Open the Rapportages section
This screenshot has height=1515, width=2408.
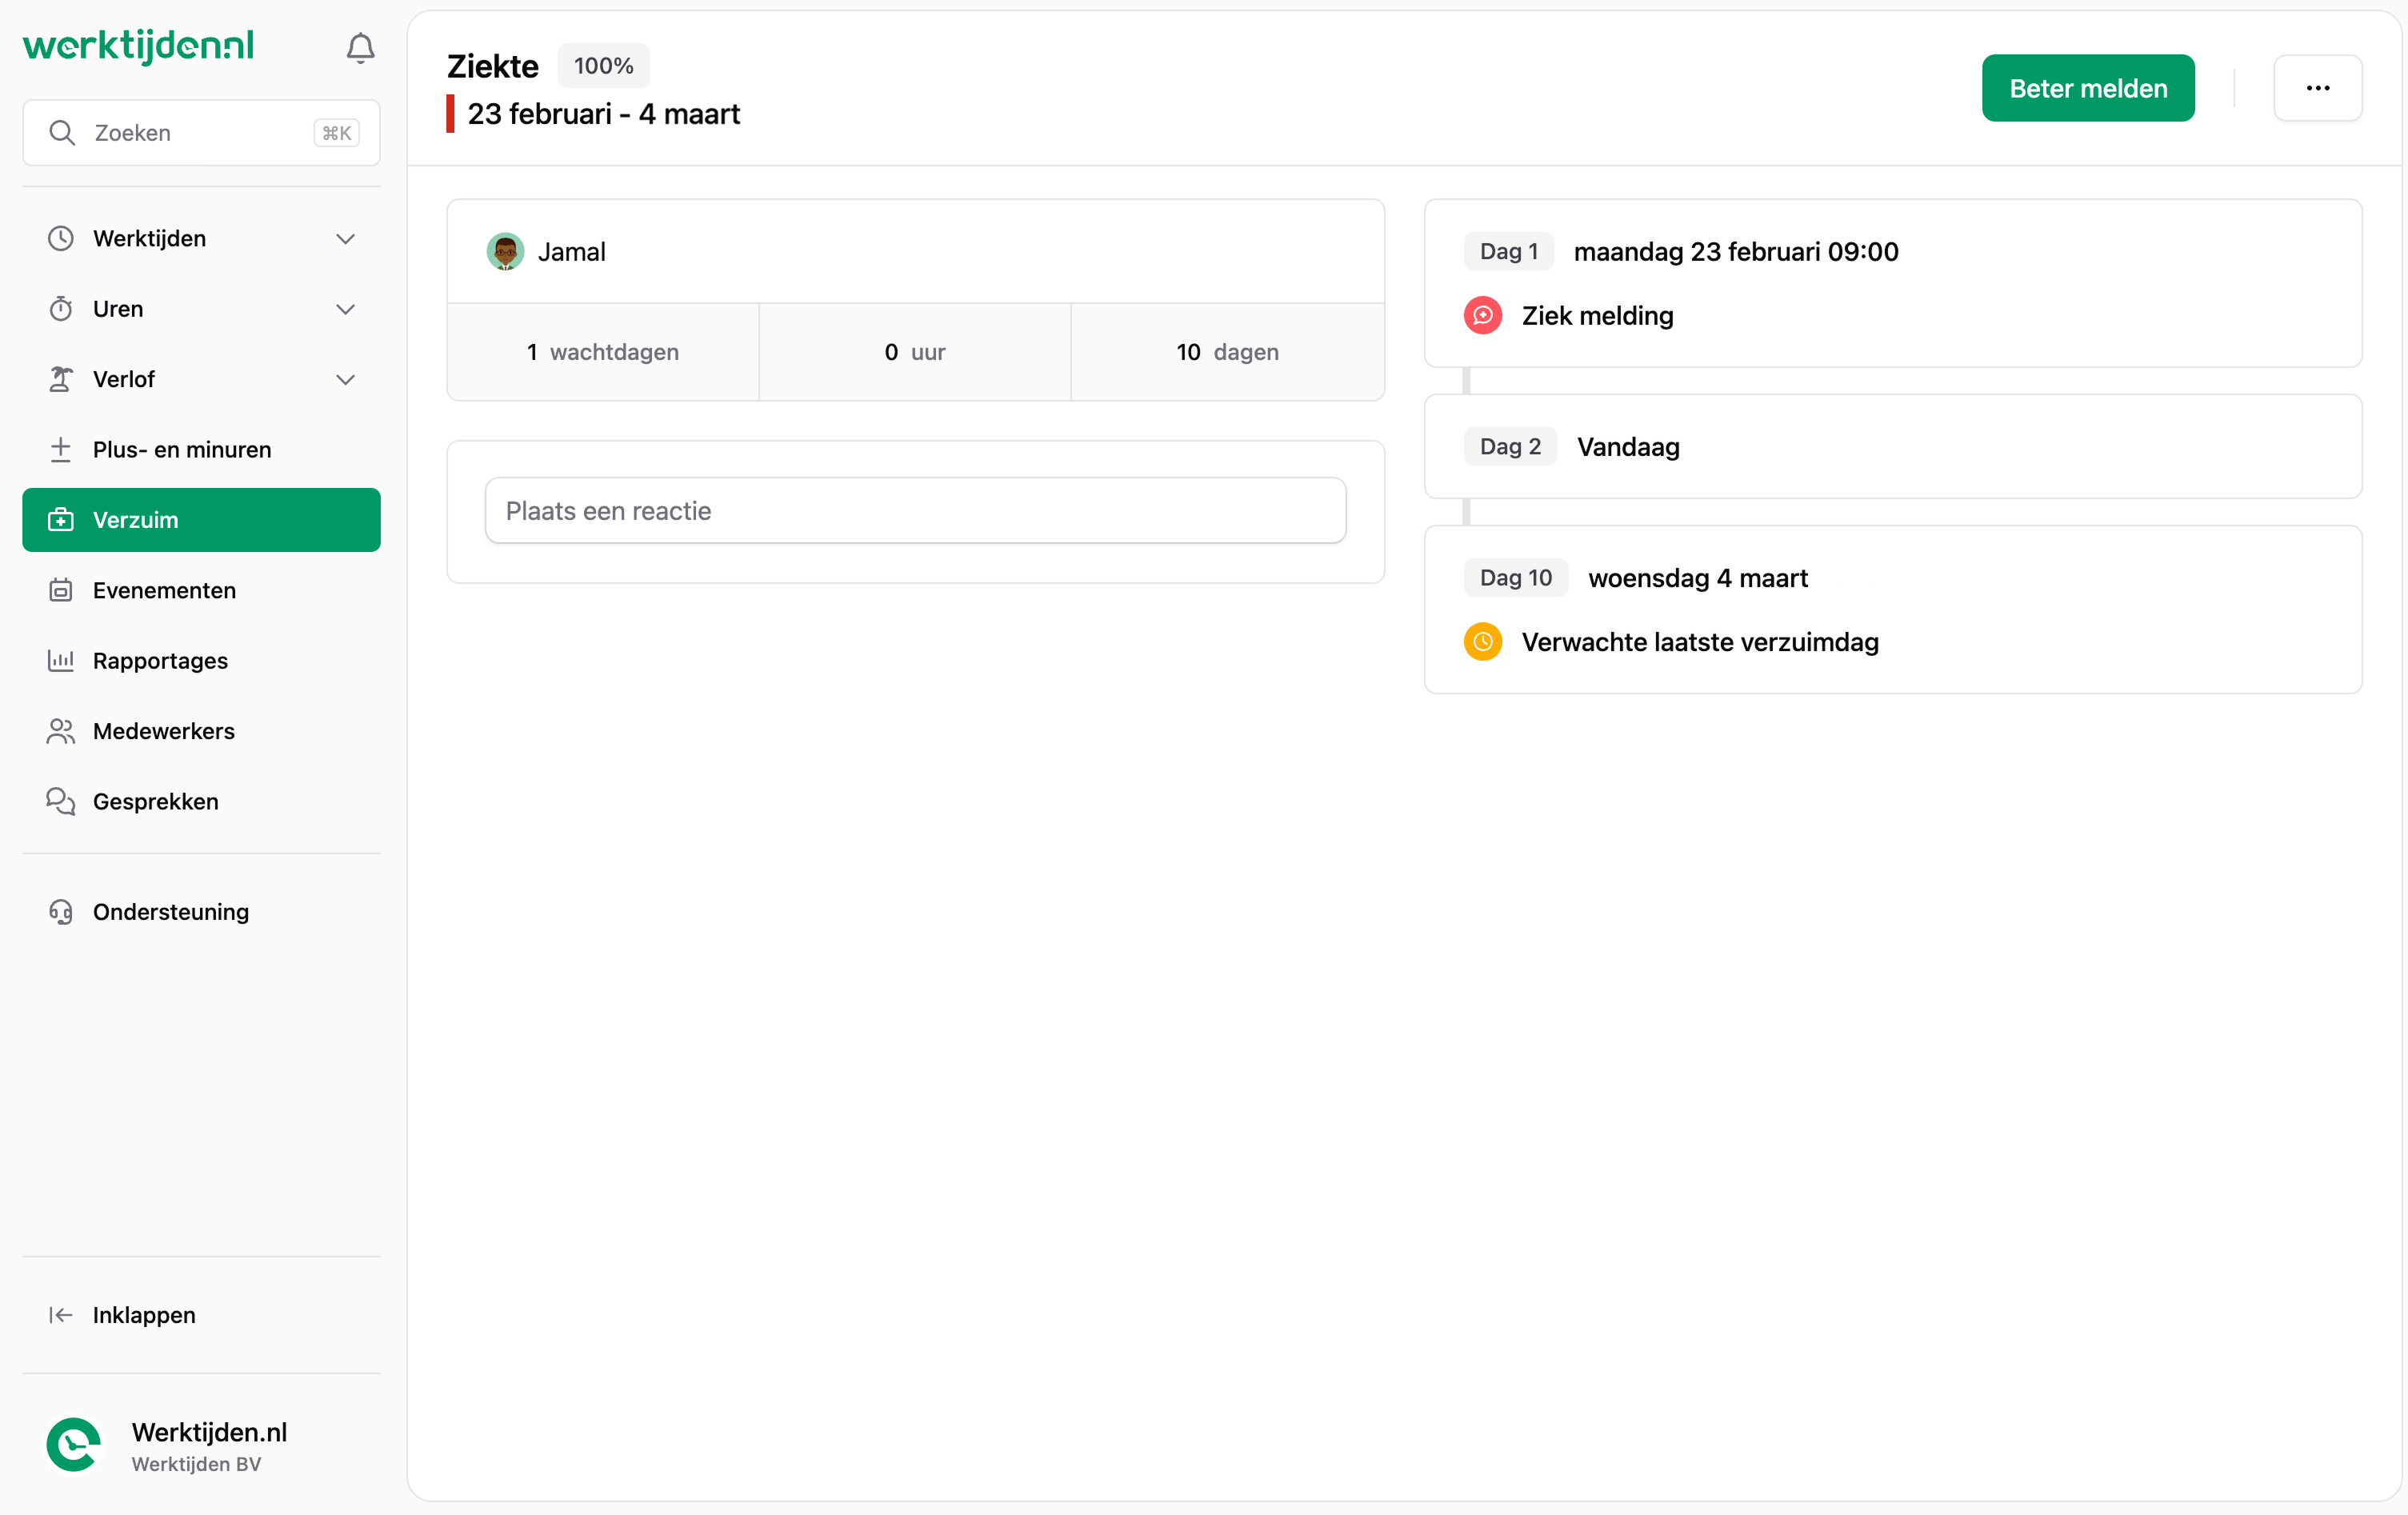tap(161, 661)
